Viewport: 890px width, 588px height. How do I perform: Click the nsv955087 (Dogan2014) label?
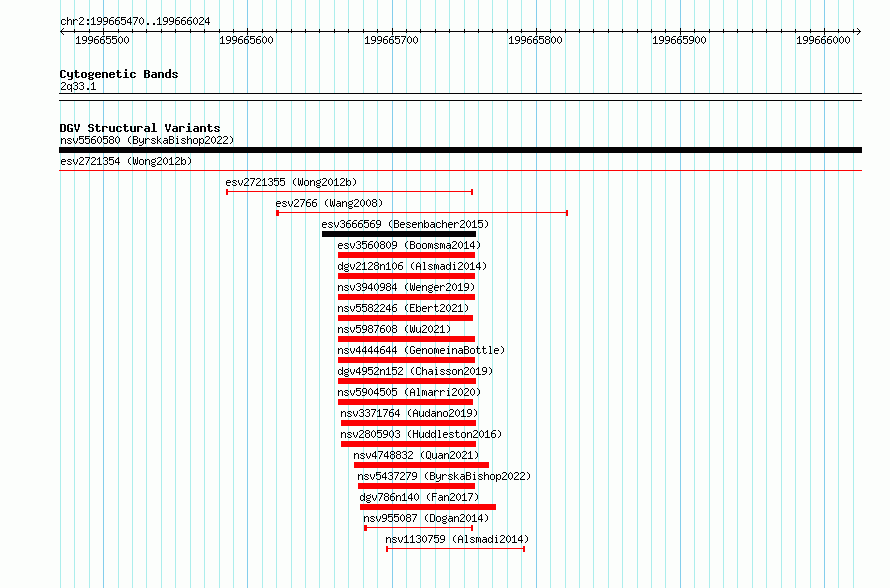tap(426, 518)
